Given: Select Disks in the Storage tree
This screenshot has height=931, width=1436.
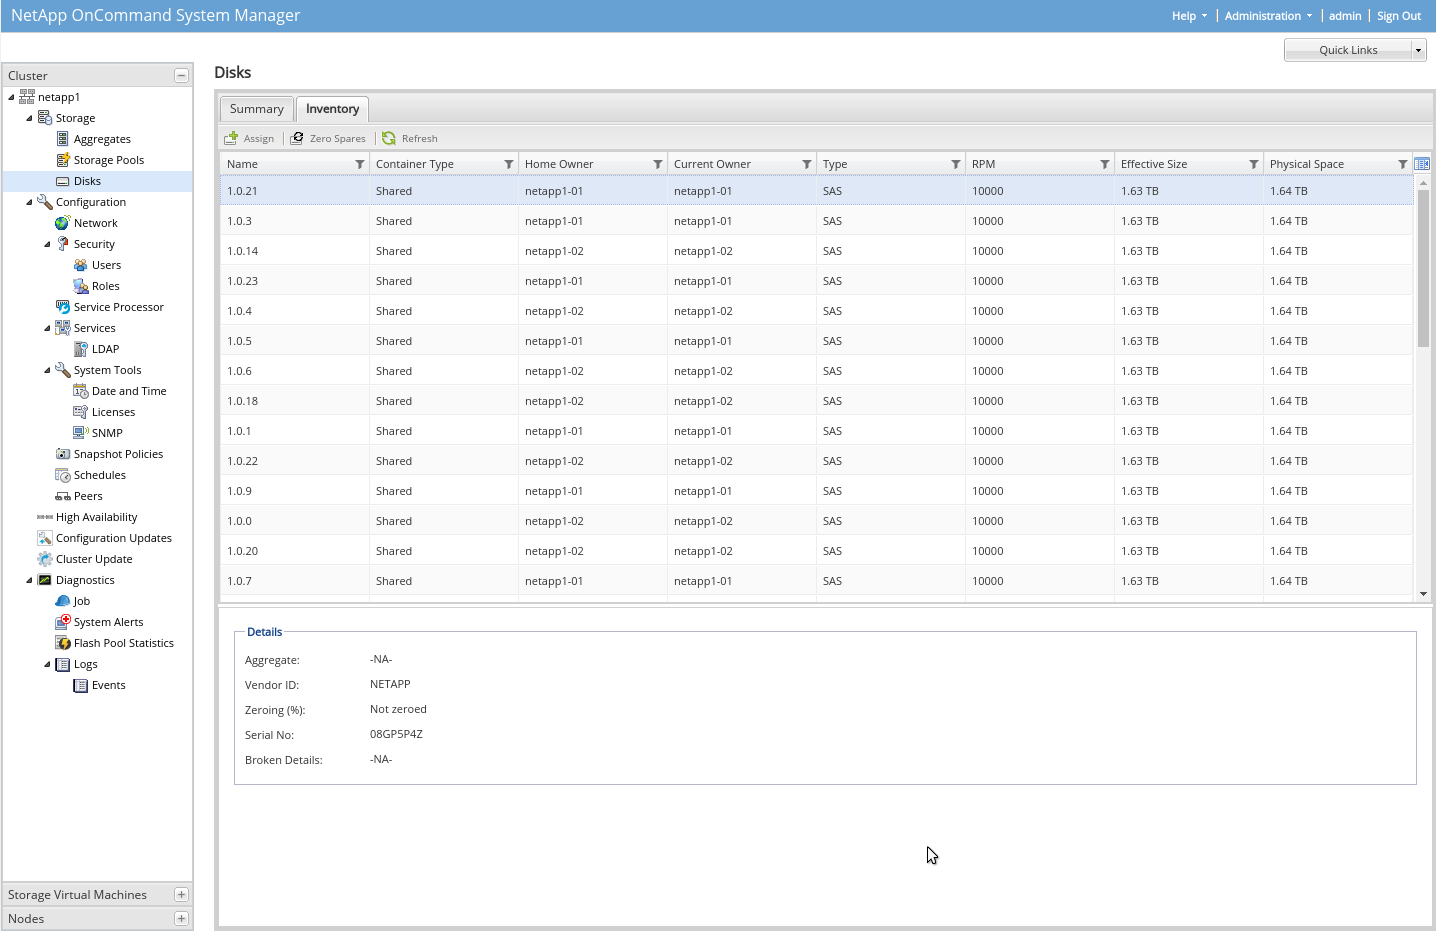Looking at the screenshot, I should click(87, 181).
